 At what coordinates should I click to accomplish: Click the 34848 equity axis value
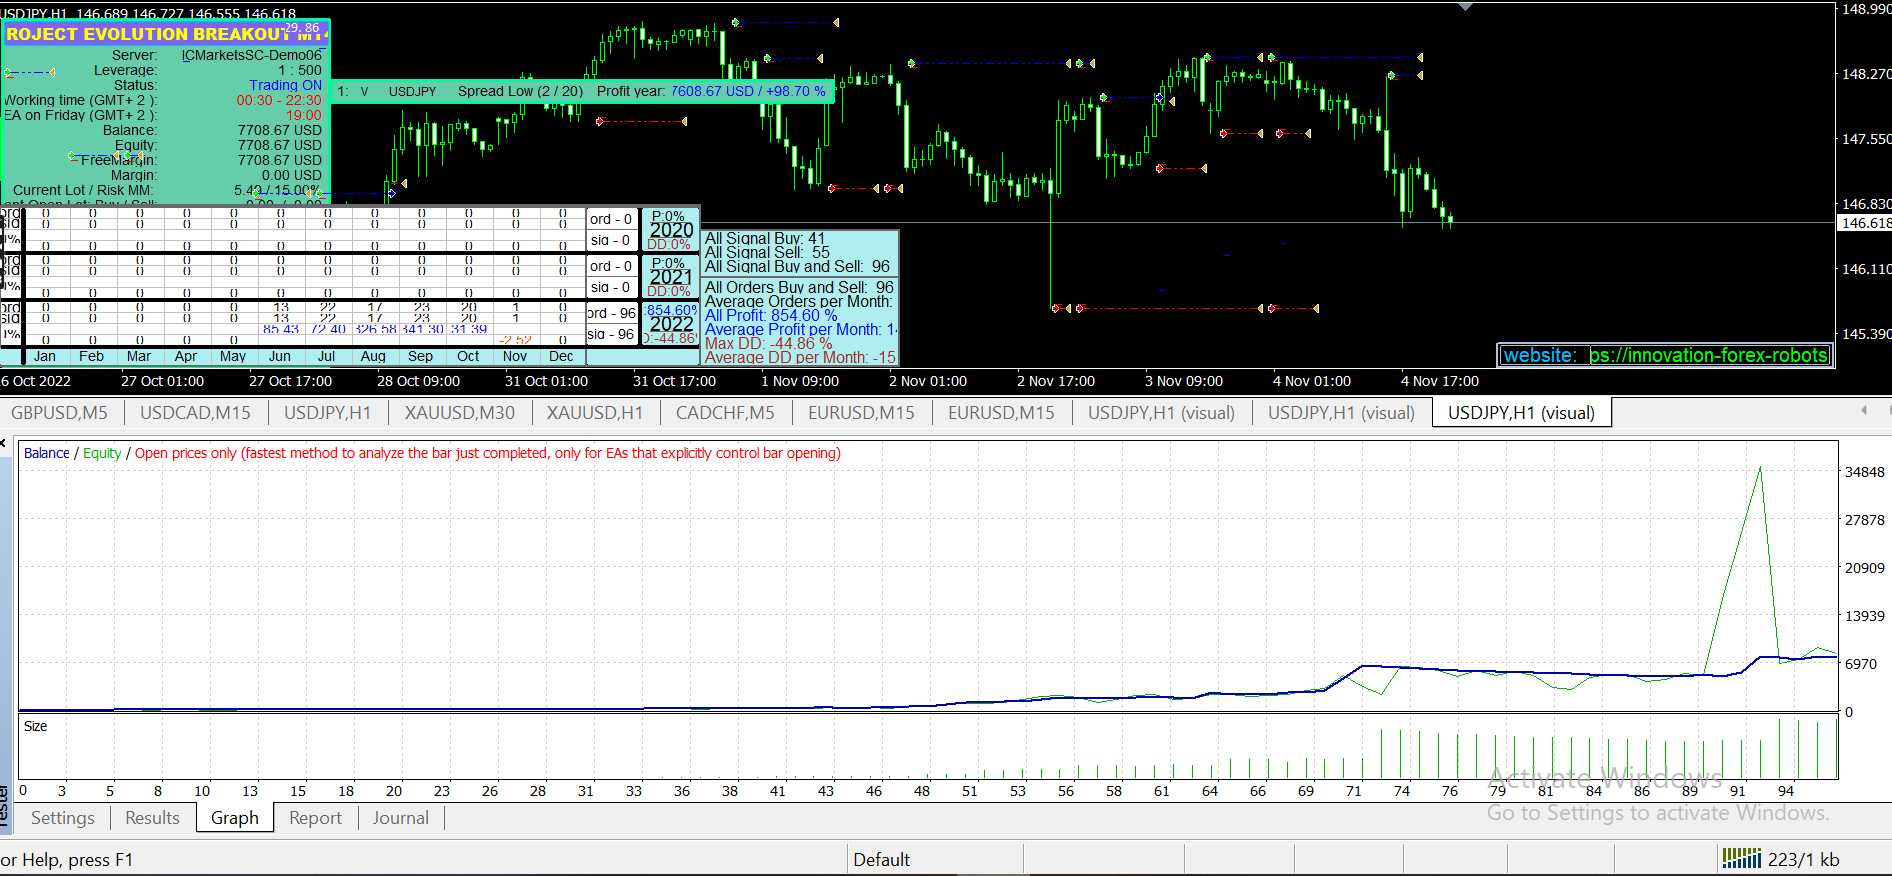point(1864,472)
